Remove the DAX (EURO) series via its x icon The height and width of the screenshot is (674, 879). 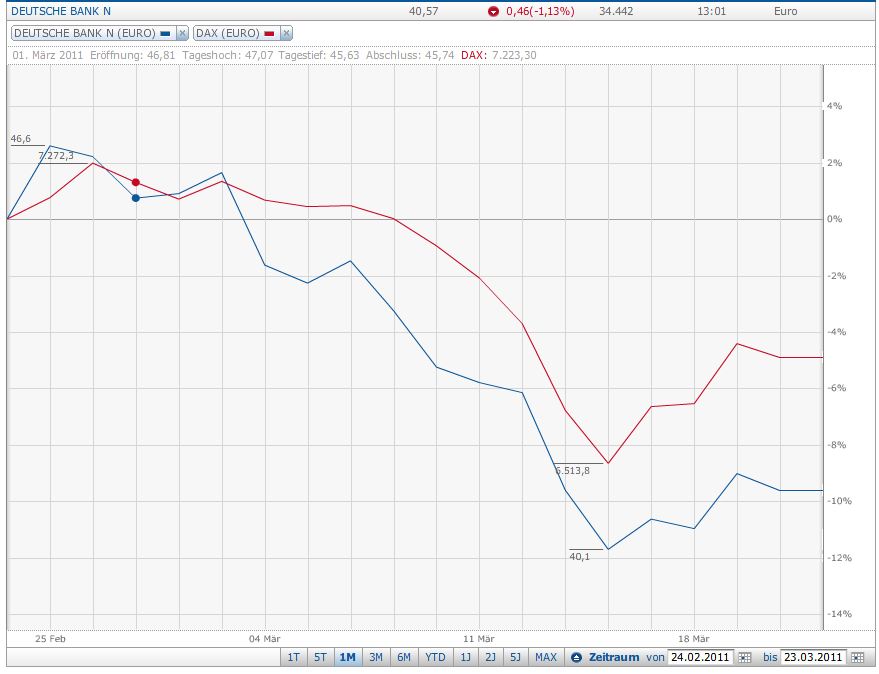(285, 32)
